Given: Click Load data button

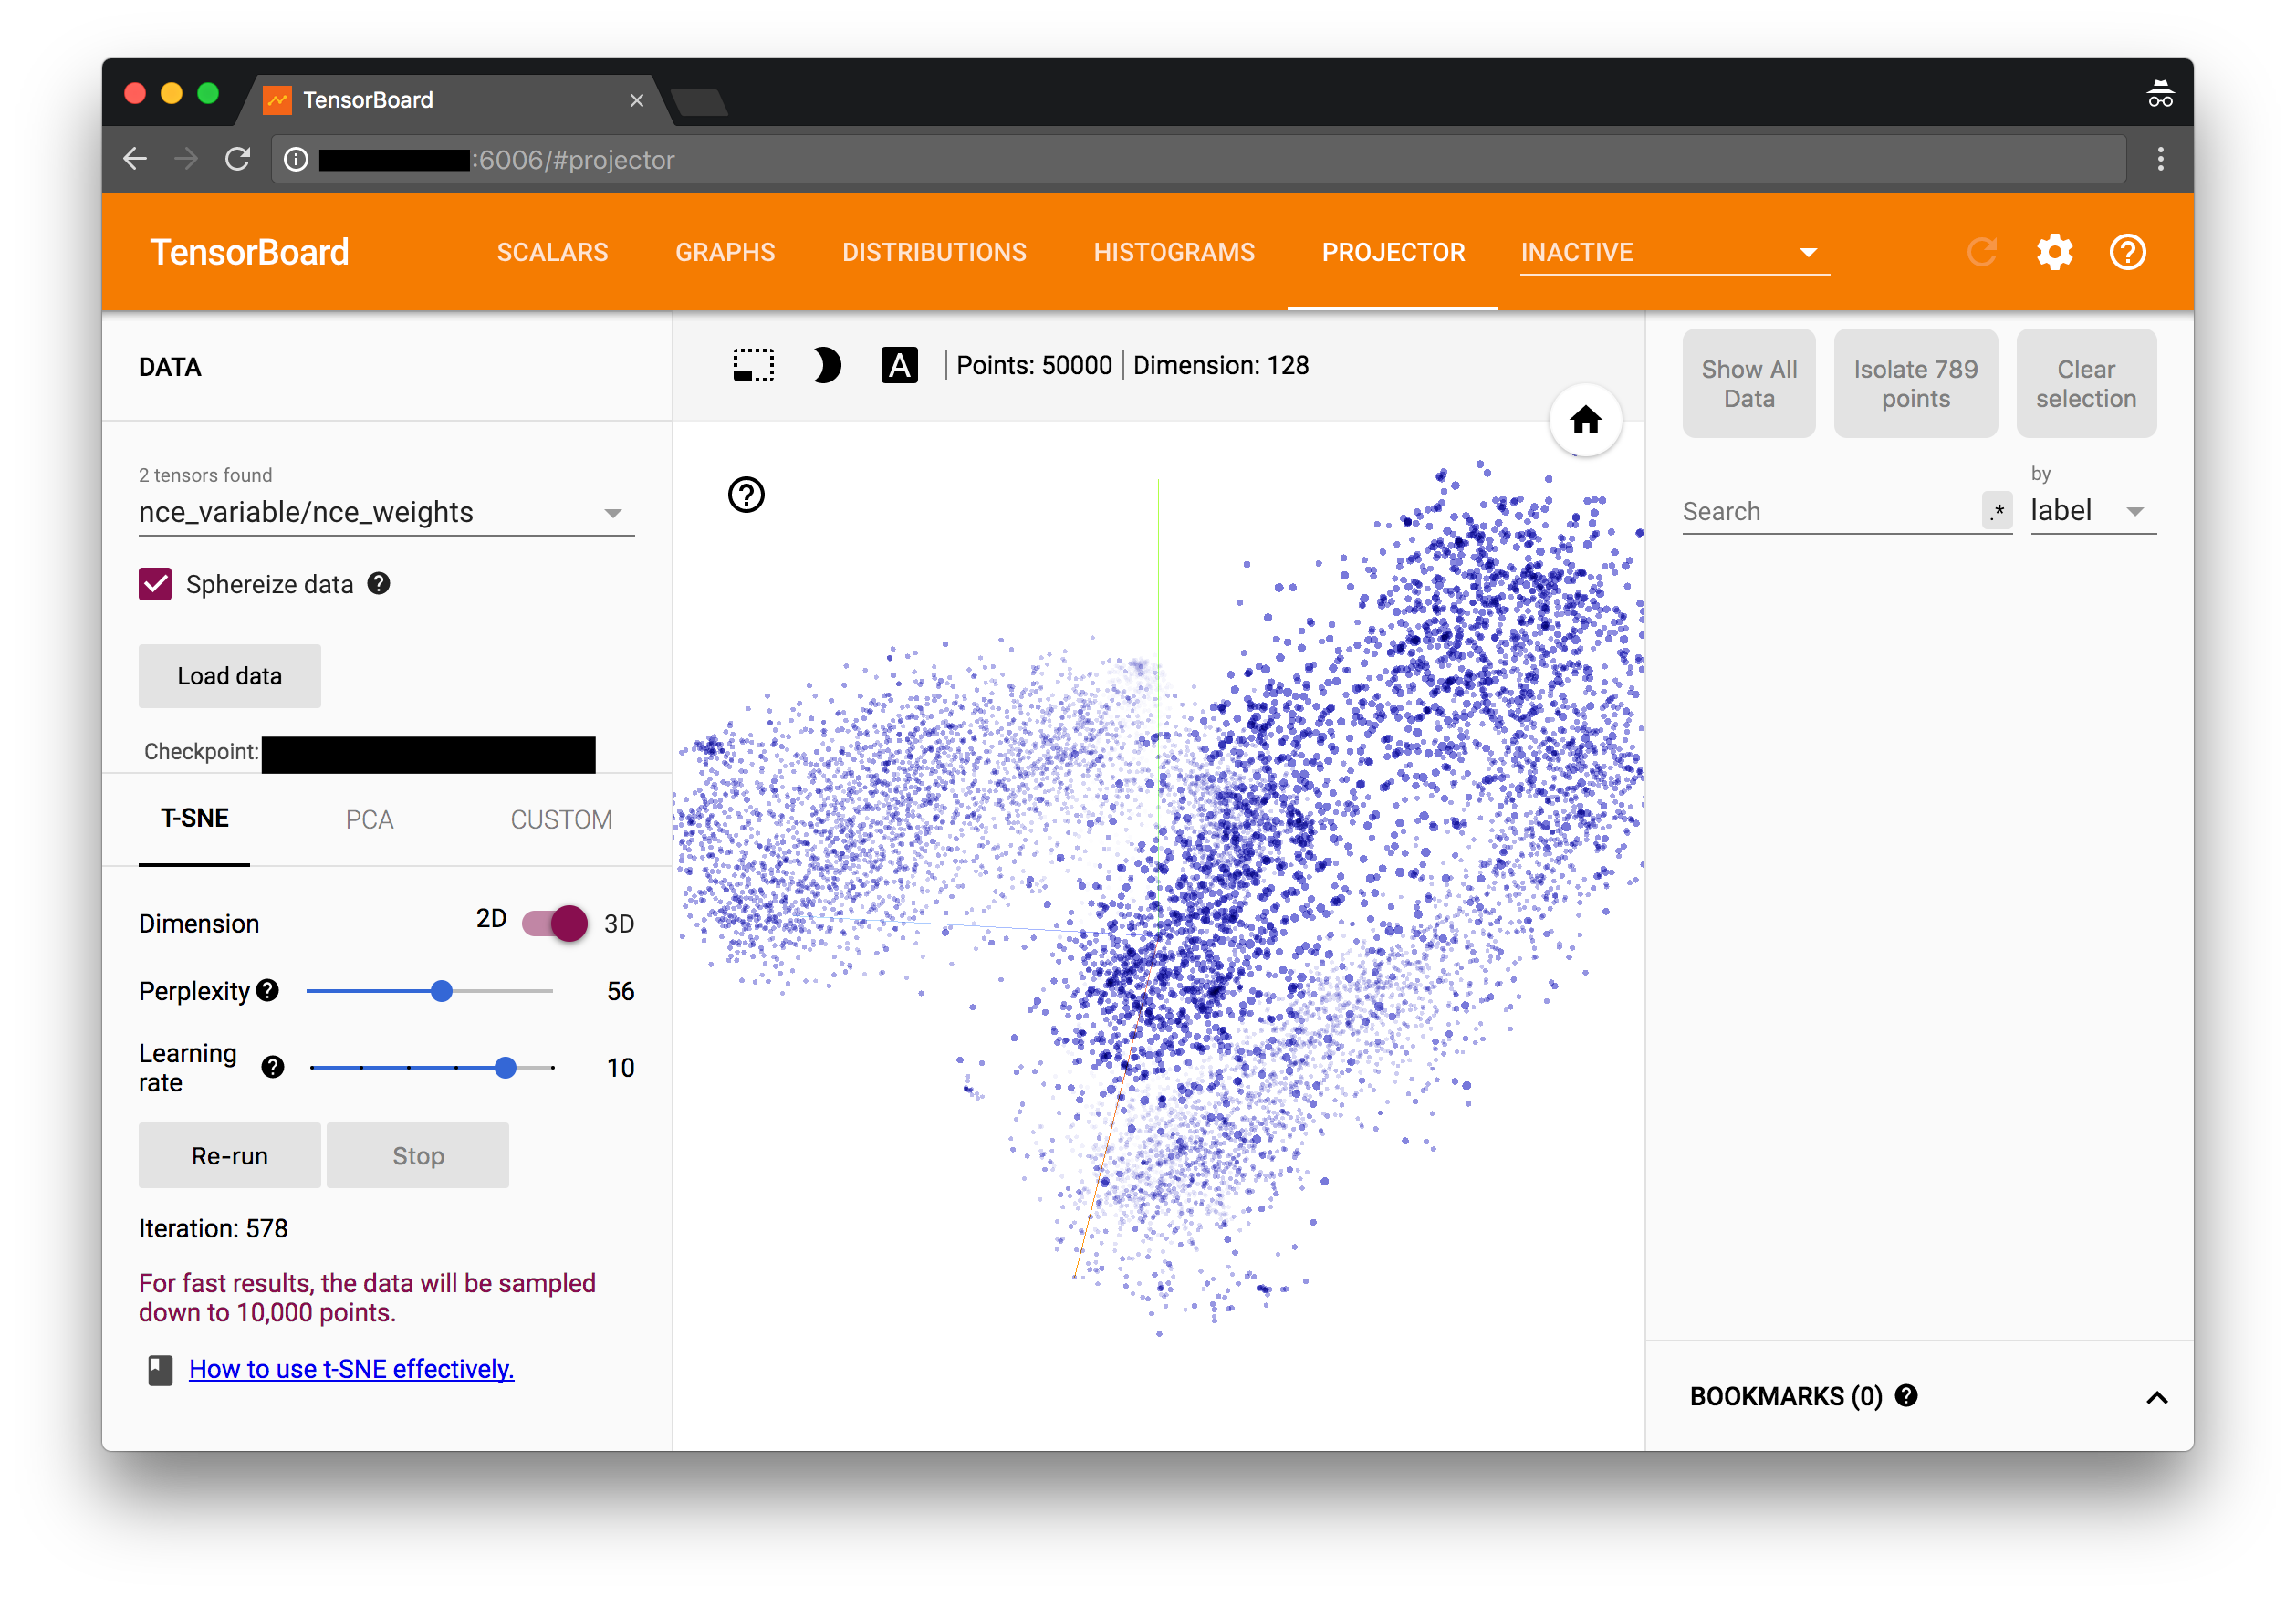Looking at the screenshot, I should (229, 676).
